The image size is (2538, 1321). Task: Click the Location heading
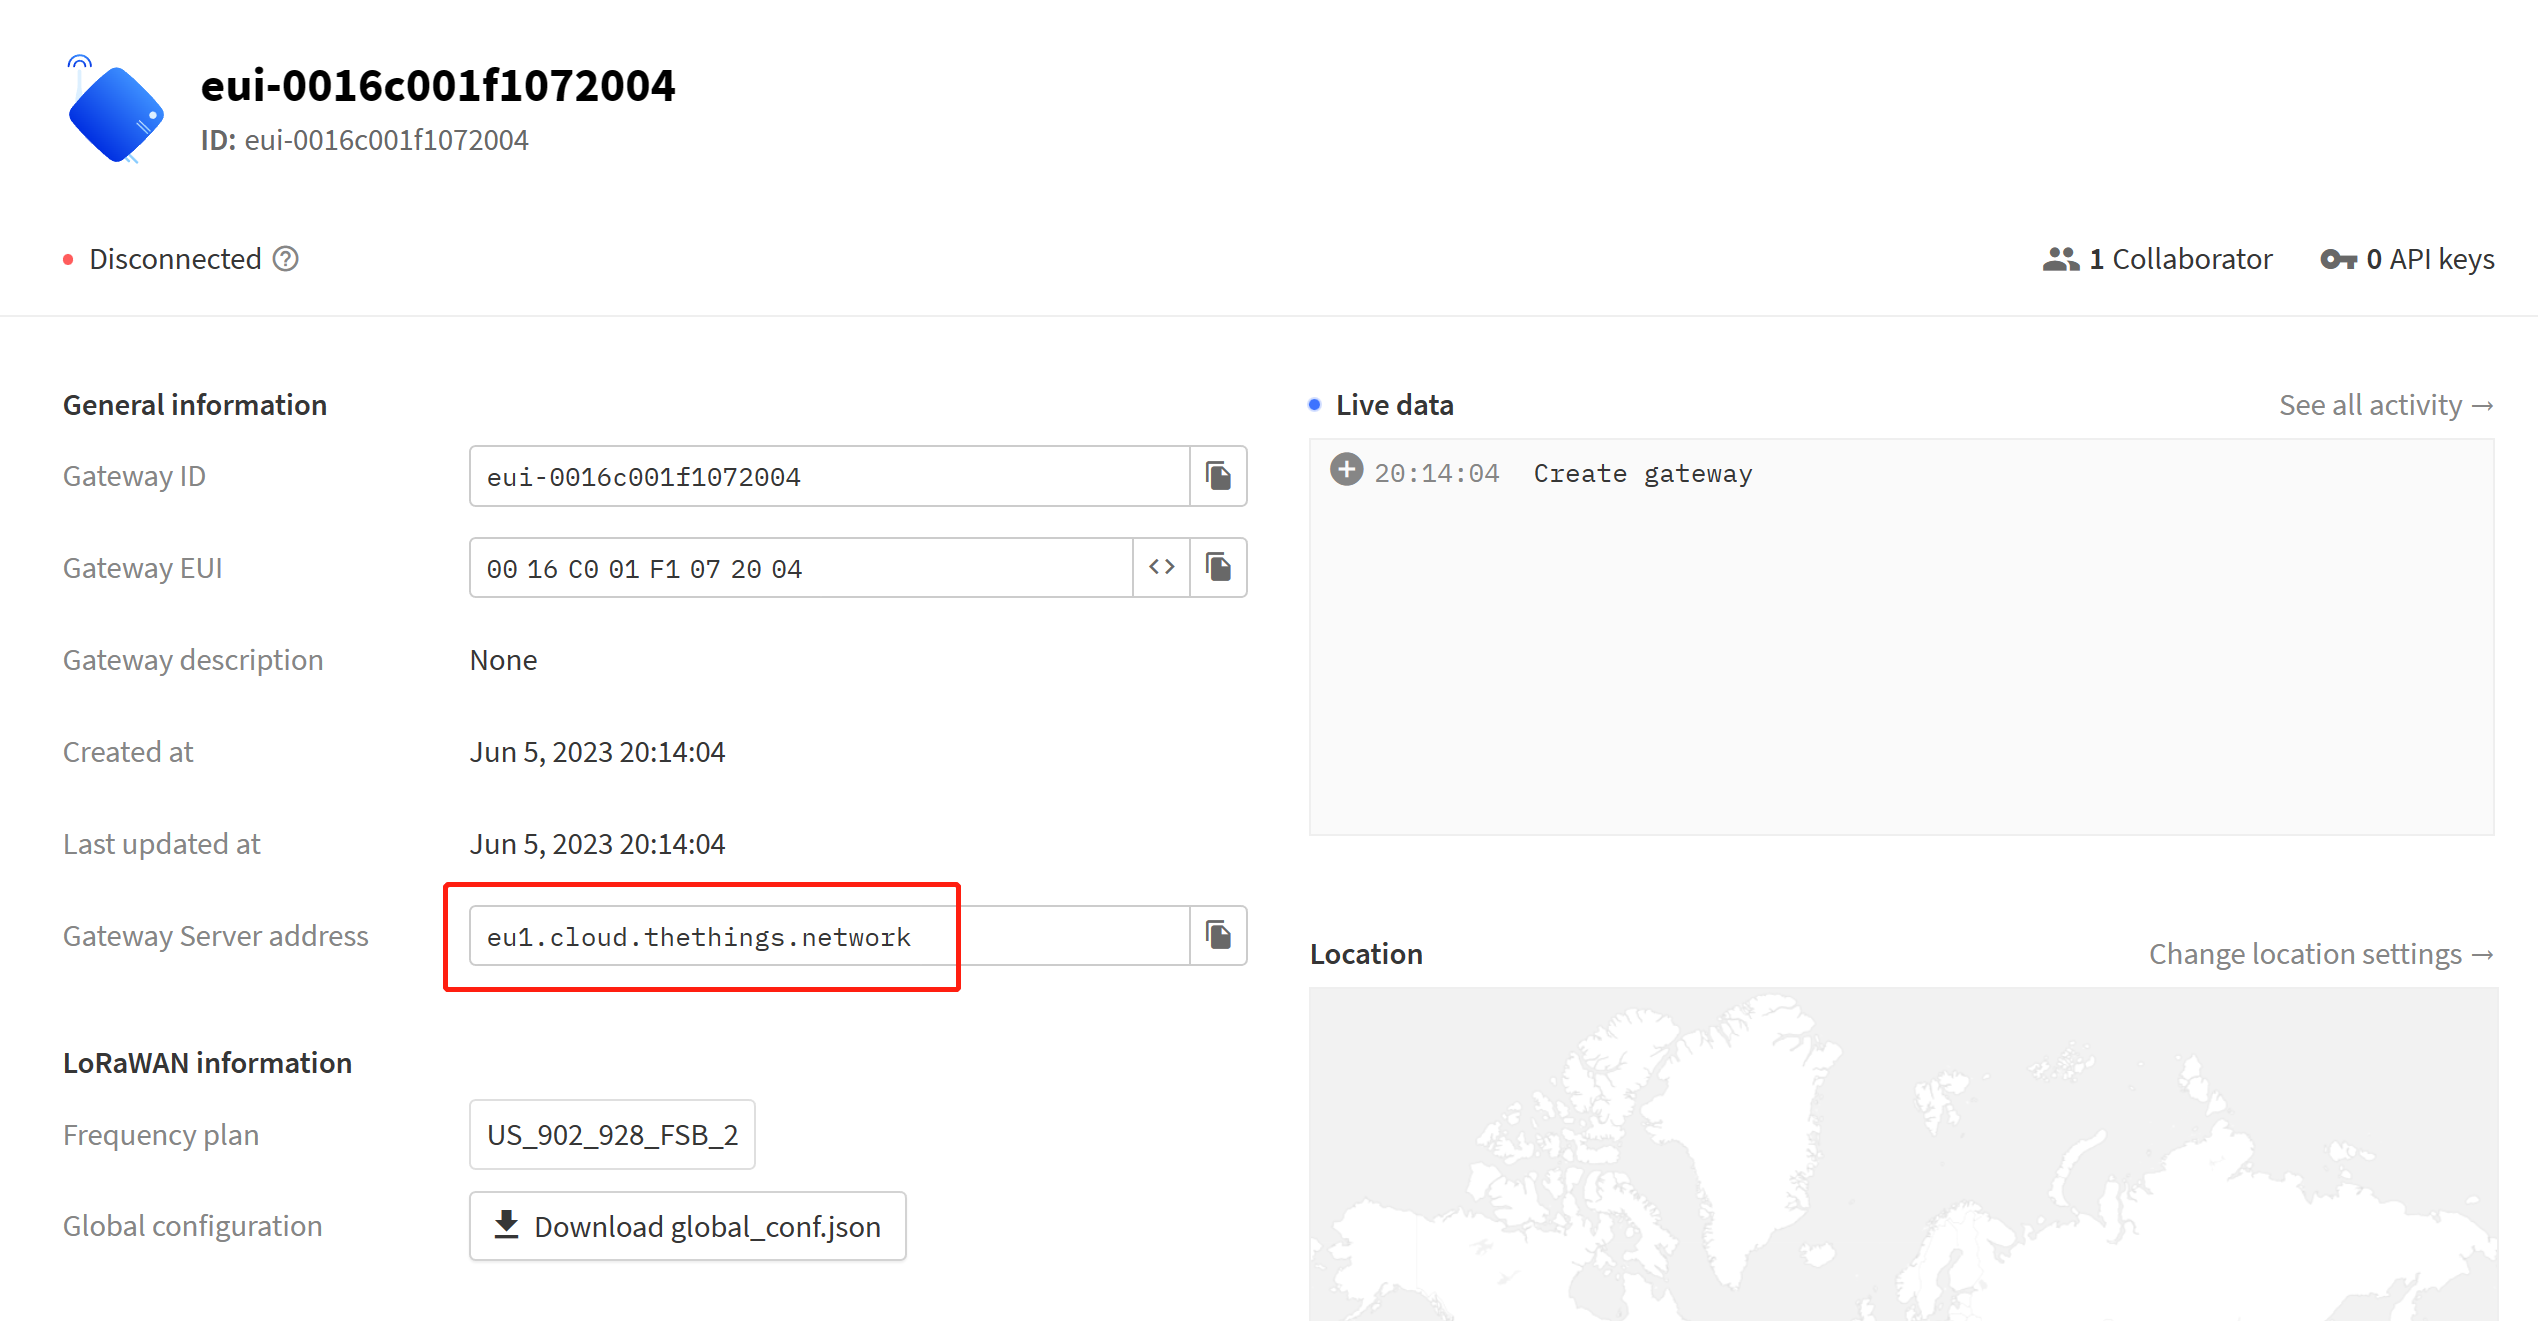[x=1366, y=954]
